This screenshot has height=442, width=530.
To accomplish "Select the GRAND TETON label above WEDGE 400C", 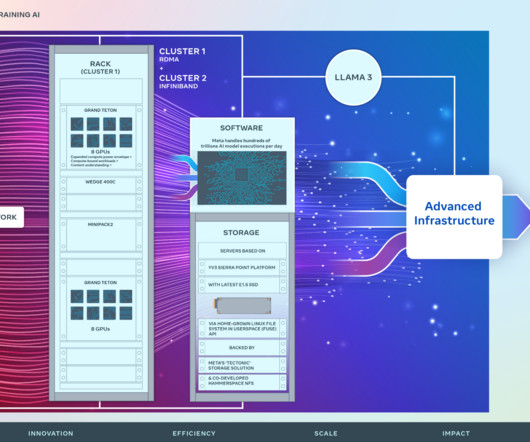I will pyautogui.click(x=100, y=110).
